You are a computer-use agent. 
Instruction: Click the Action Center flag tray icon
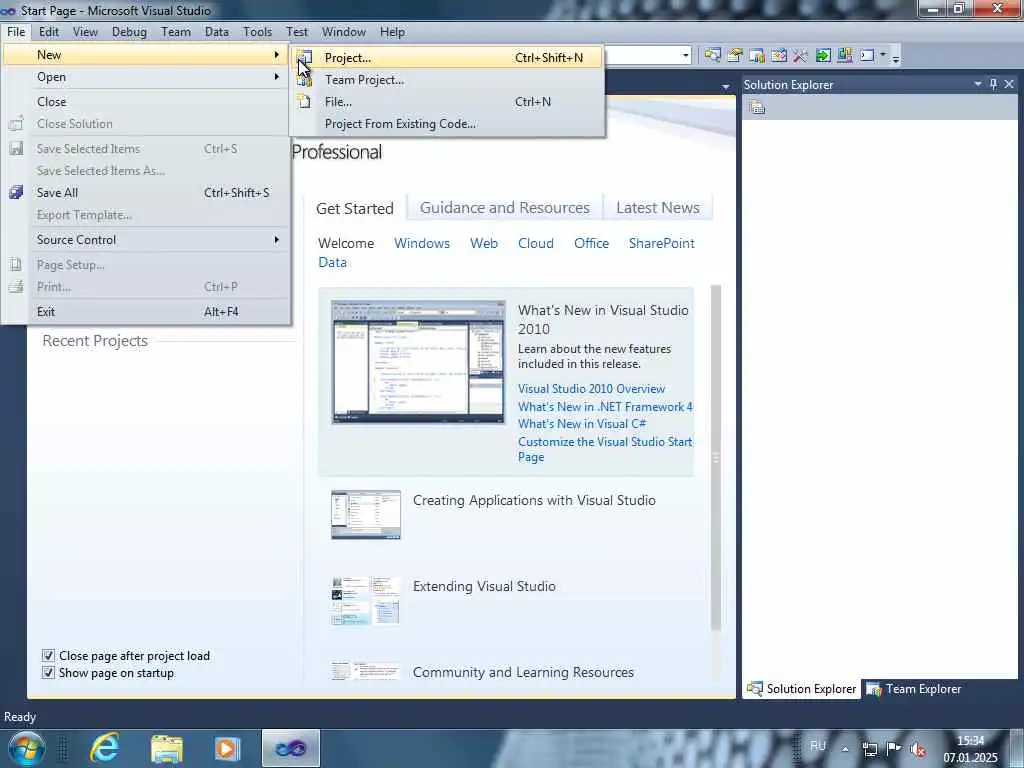click(893, 748)
